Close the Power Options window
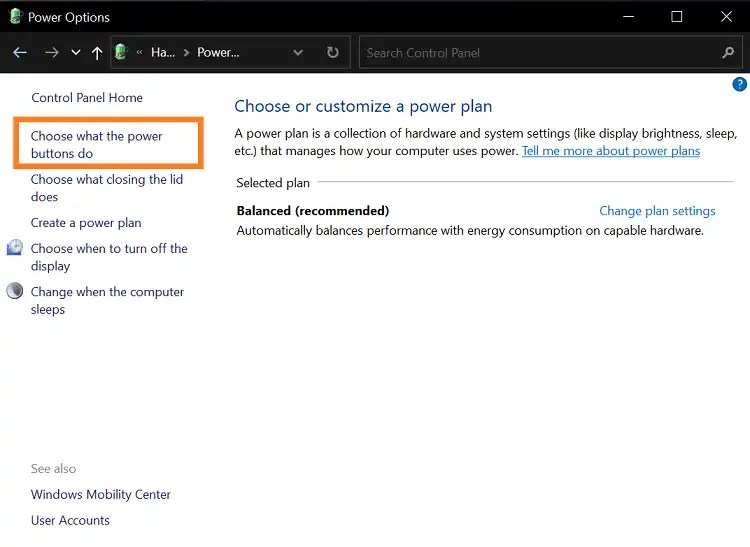 (x=726, y=17)
